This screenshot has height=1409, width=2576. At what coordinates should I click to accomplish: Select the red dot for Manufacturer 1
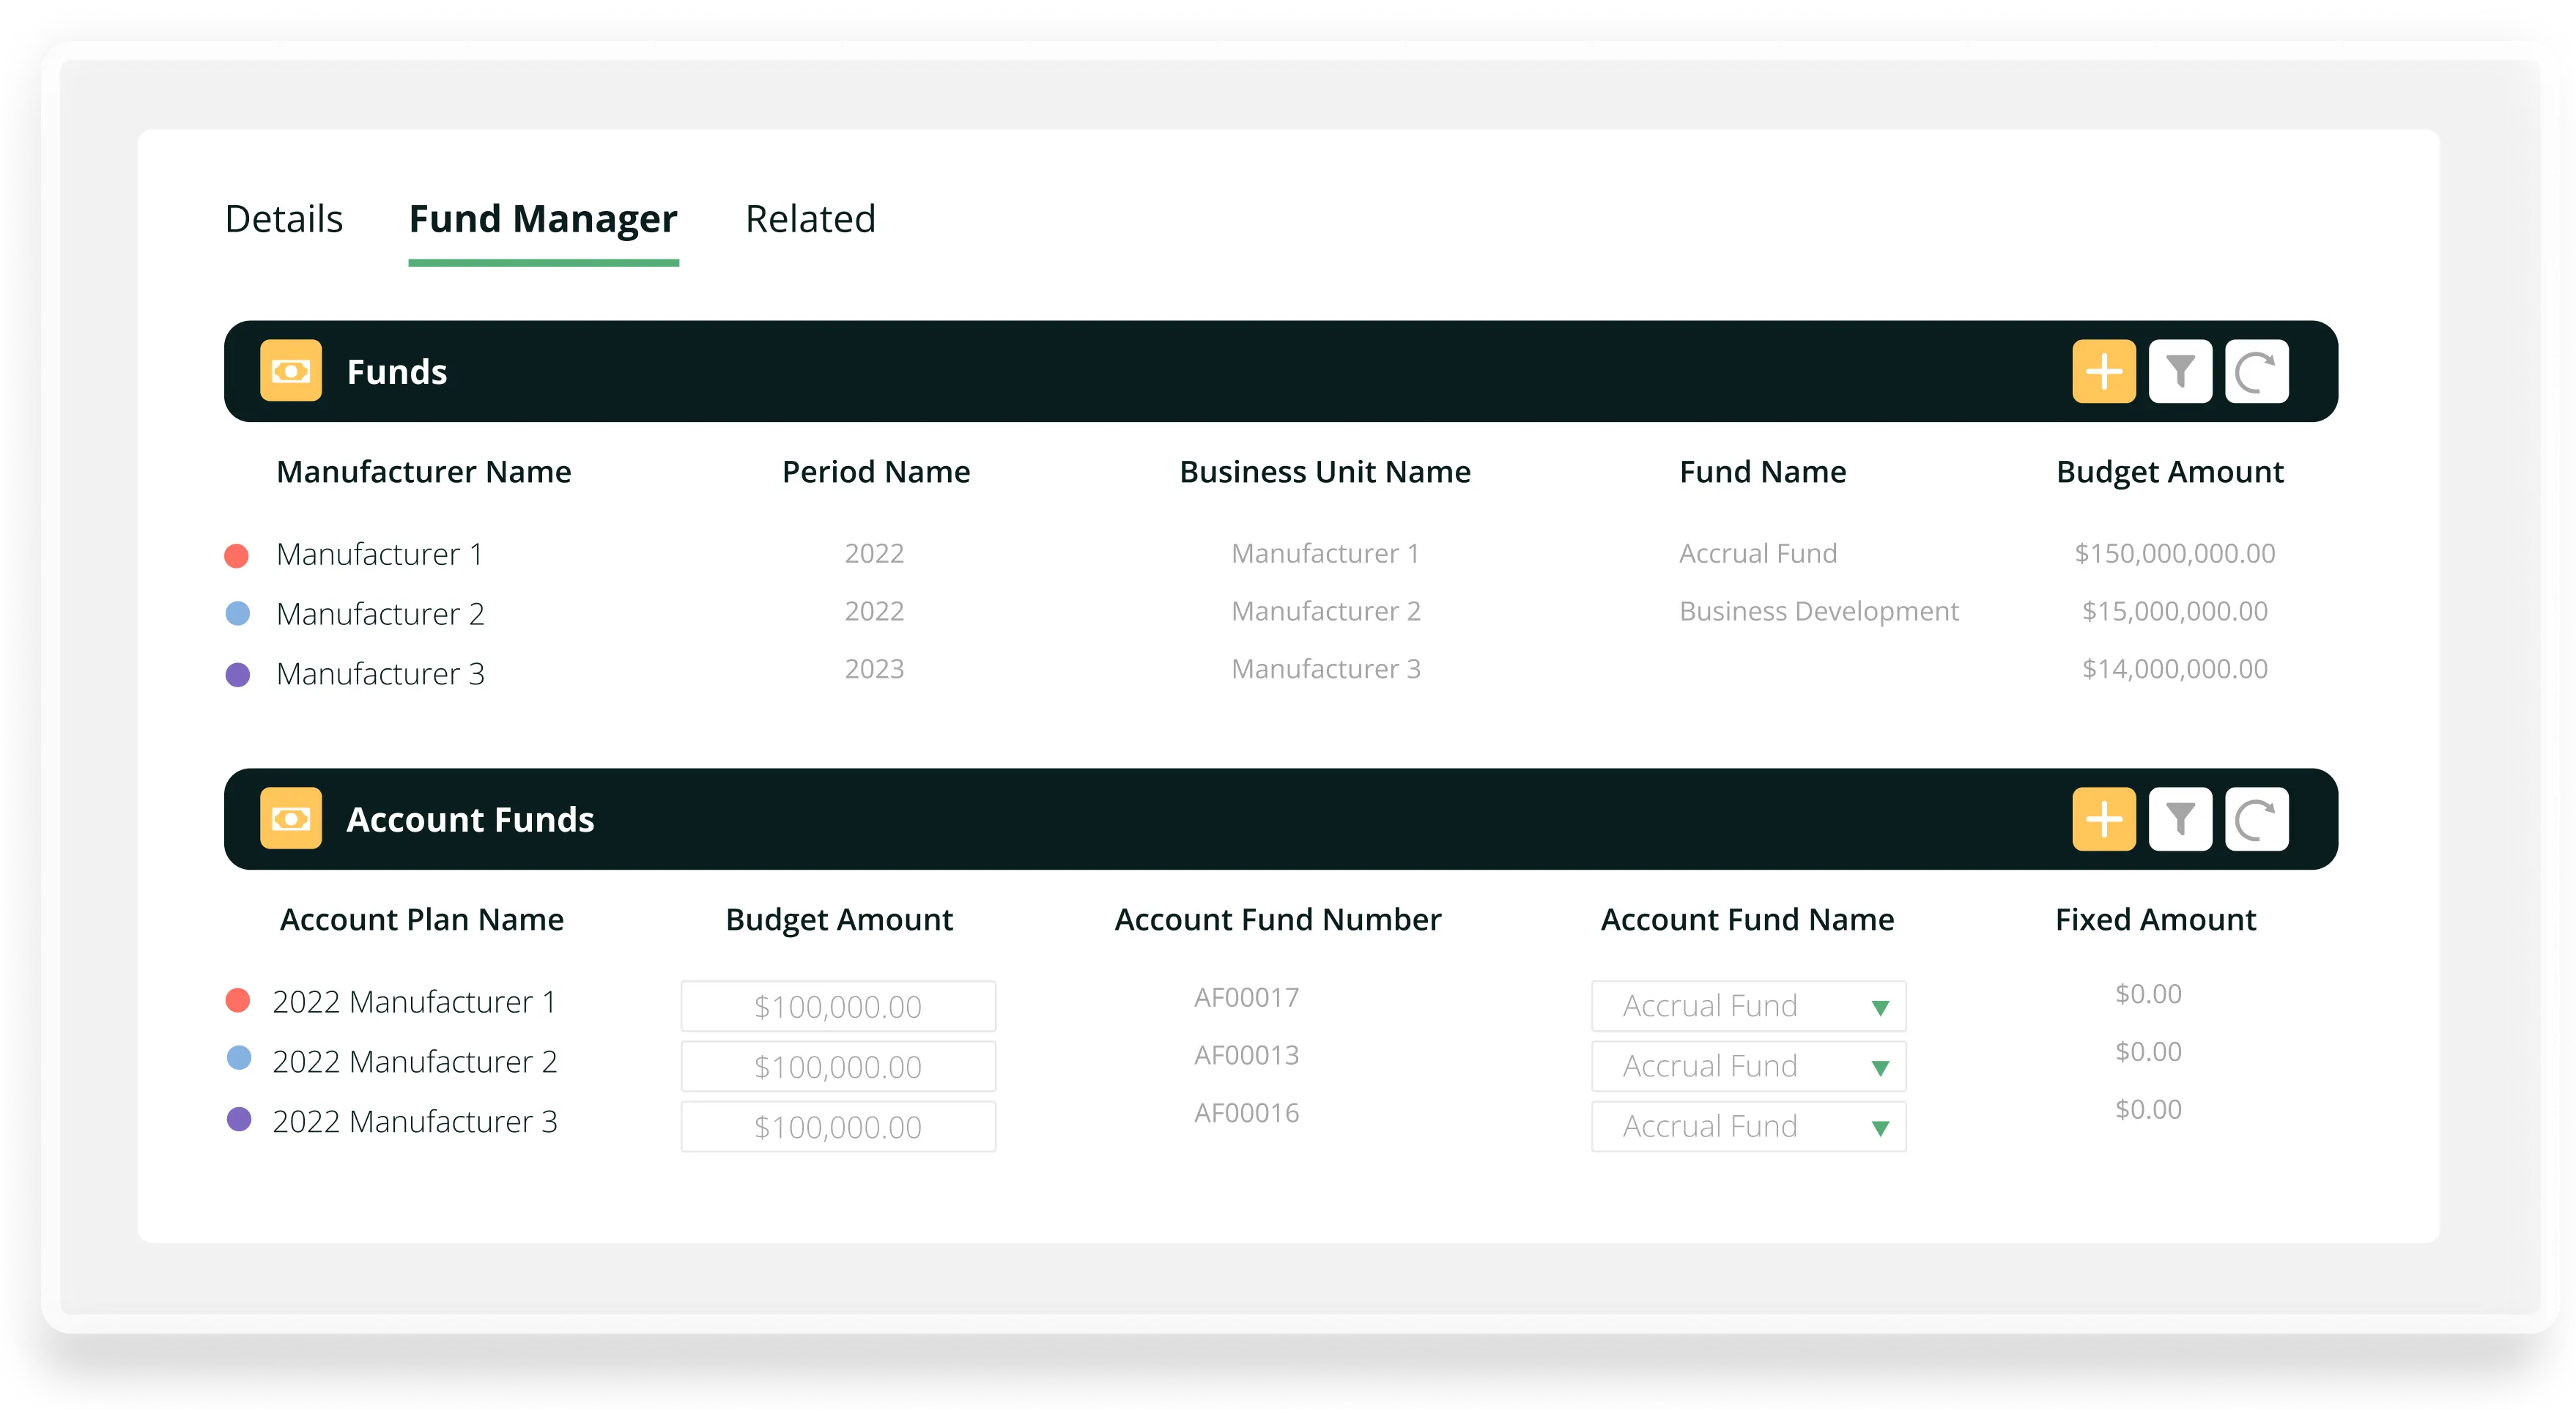point(237,555)
